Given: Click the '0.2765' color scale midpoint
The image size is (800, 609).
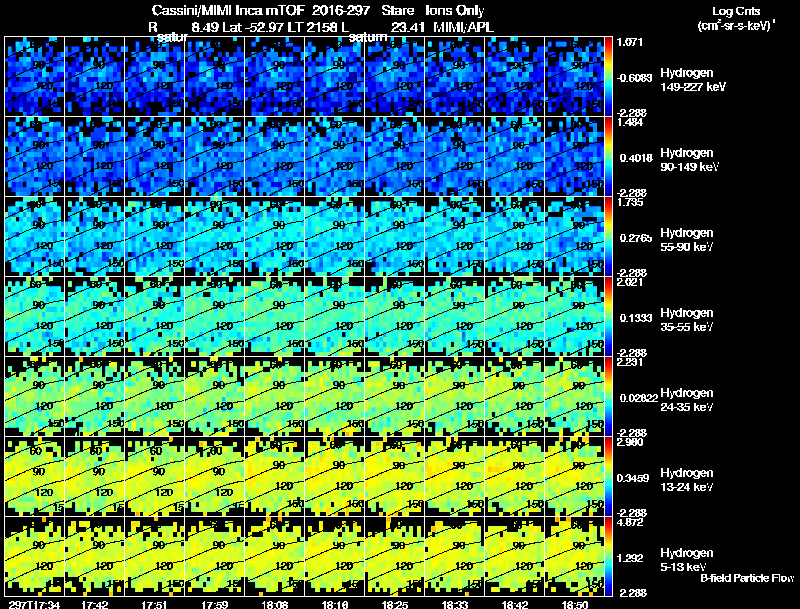Looking at the screenshot, I should pyautogui.click(x=636, y=238).
